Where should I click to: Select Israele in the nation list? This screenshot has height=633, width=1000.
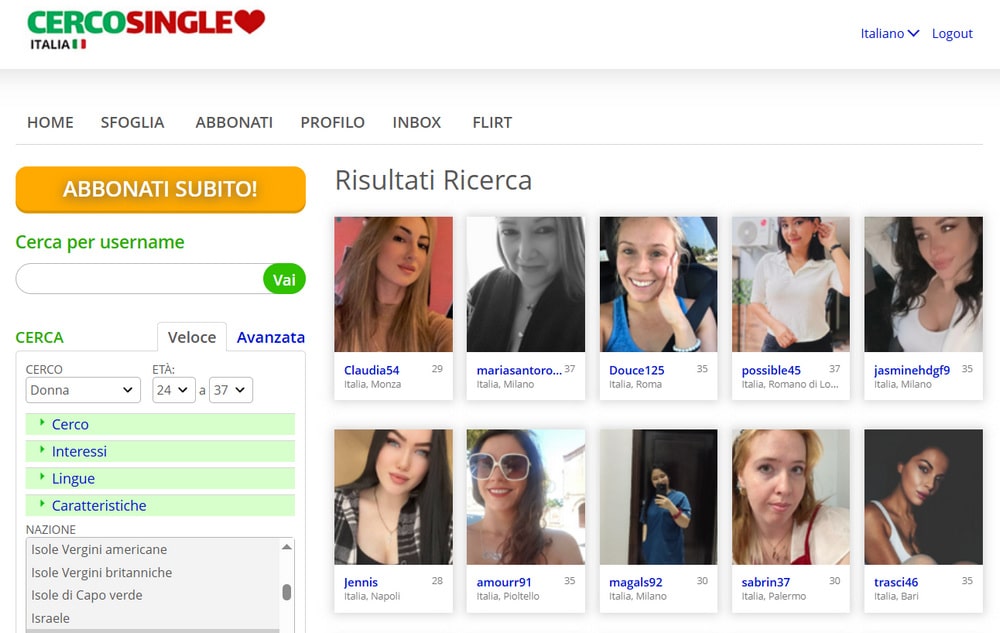153,618
